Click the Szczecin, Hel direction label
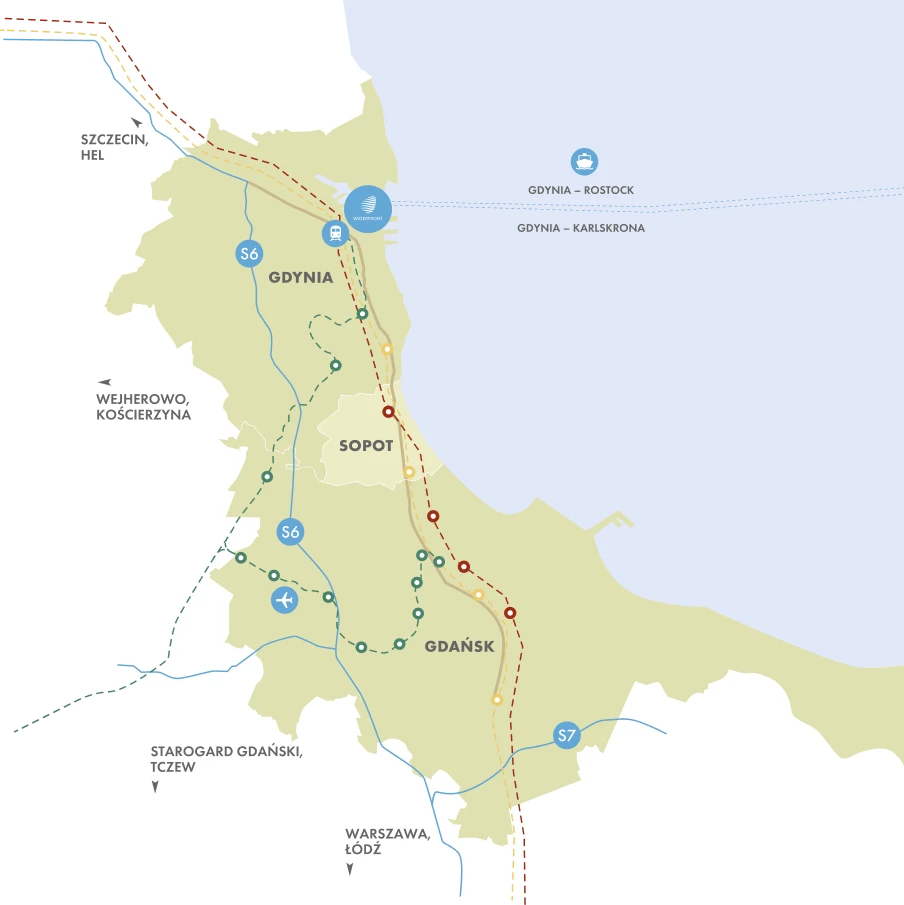The image size is (904, 905). tap(115, 148)
